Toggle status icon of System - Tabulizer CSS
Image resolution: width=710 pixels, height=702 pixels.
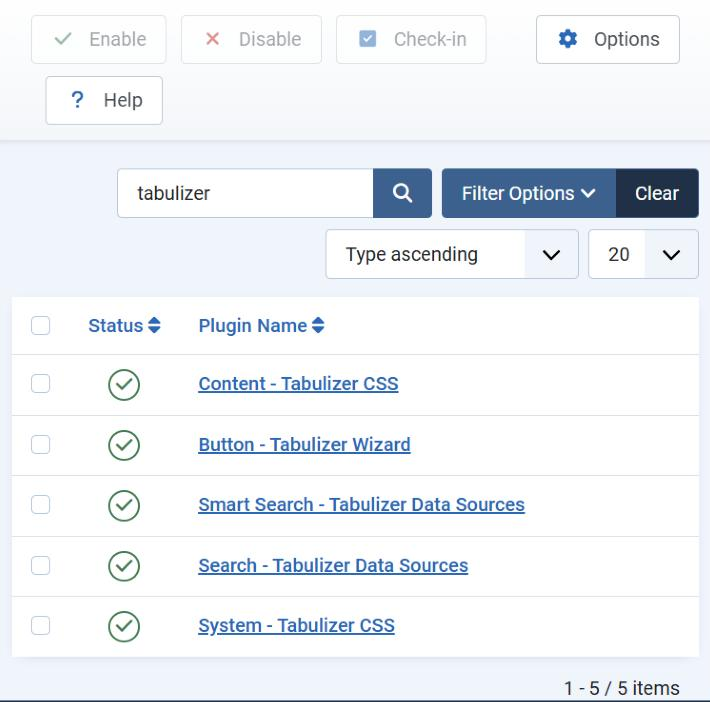pos(124,627)
